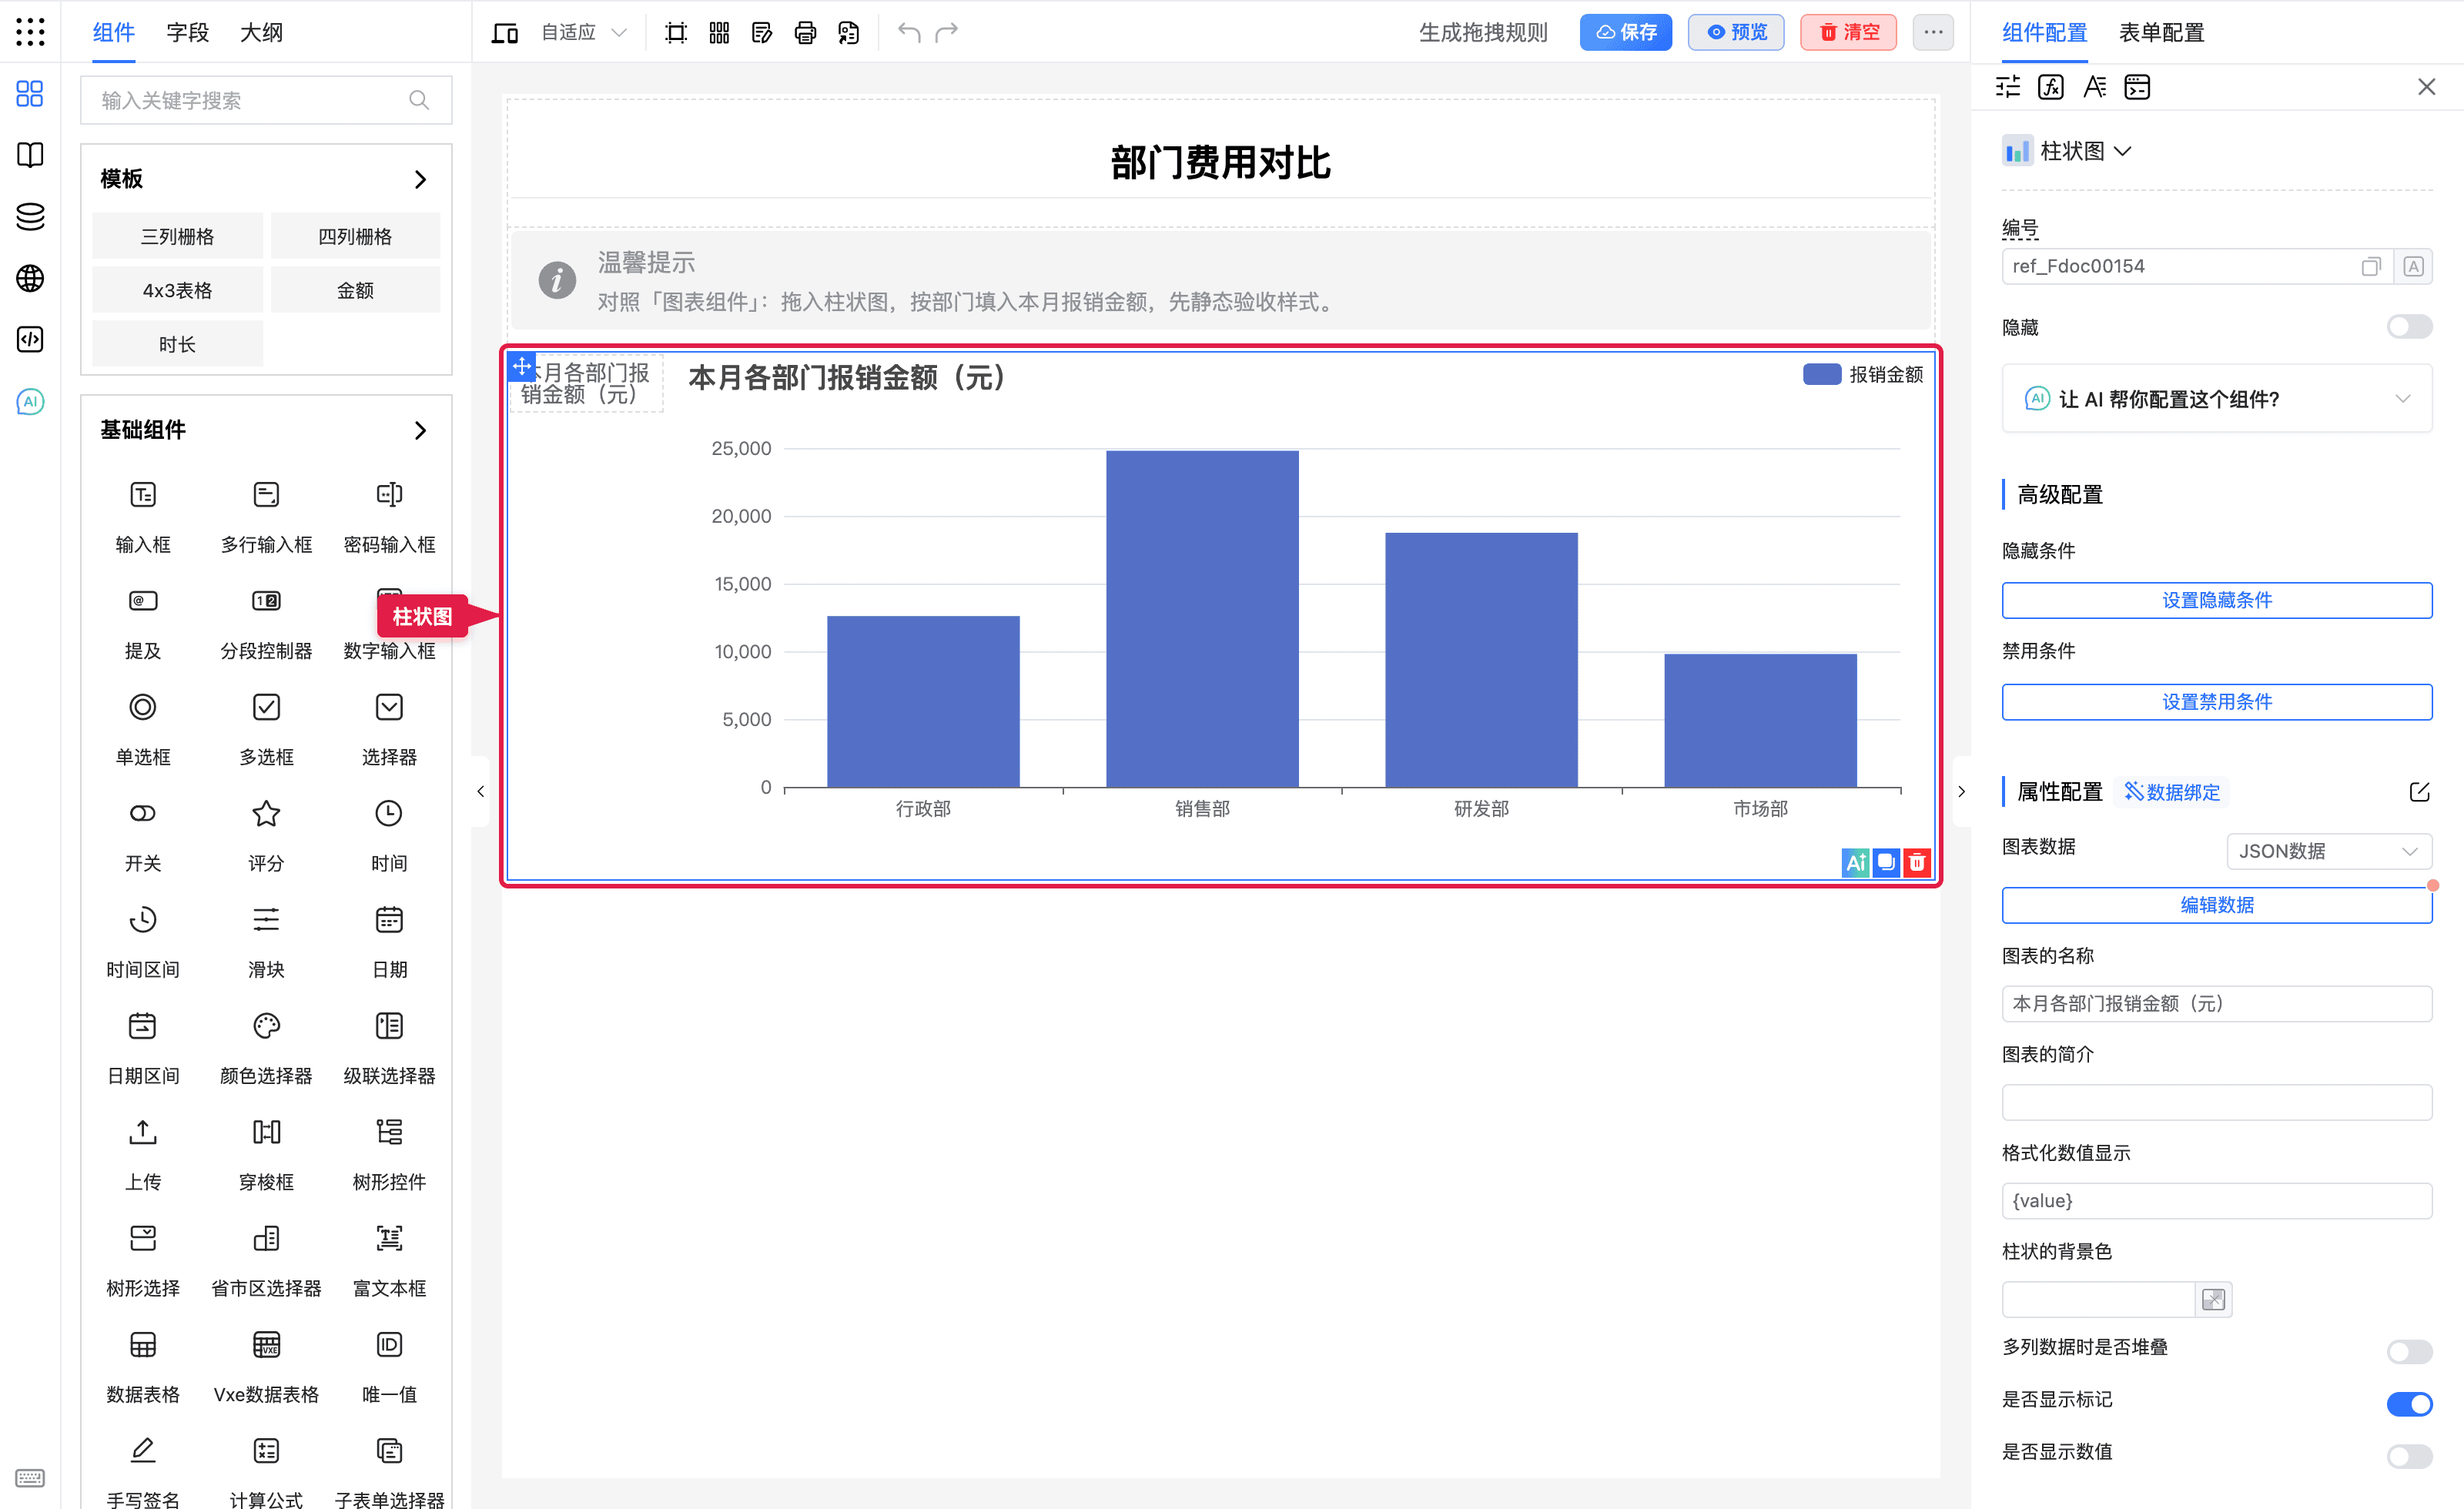This screenshot has width=2464, height=1509.
Task: Toggle the 隐藏 switch
Action: [x=2410, y=327]
